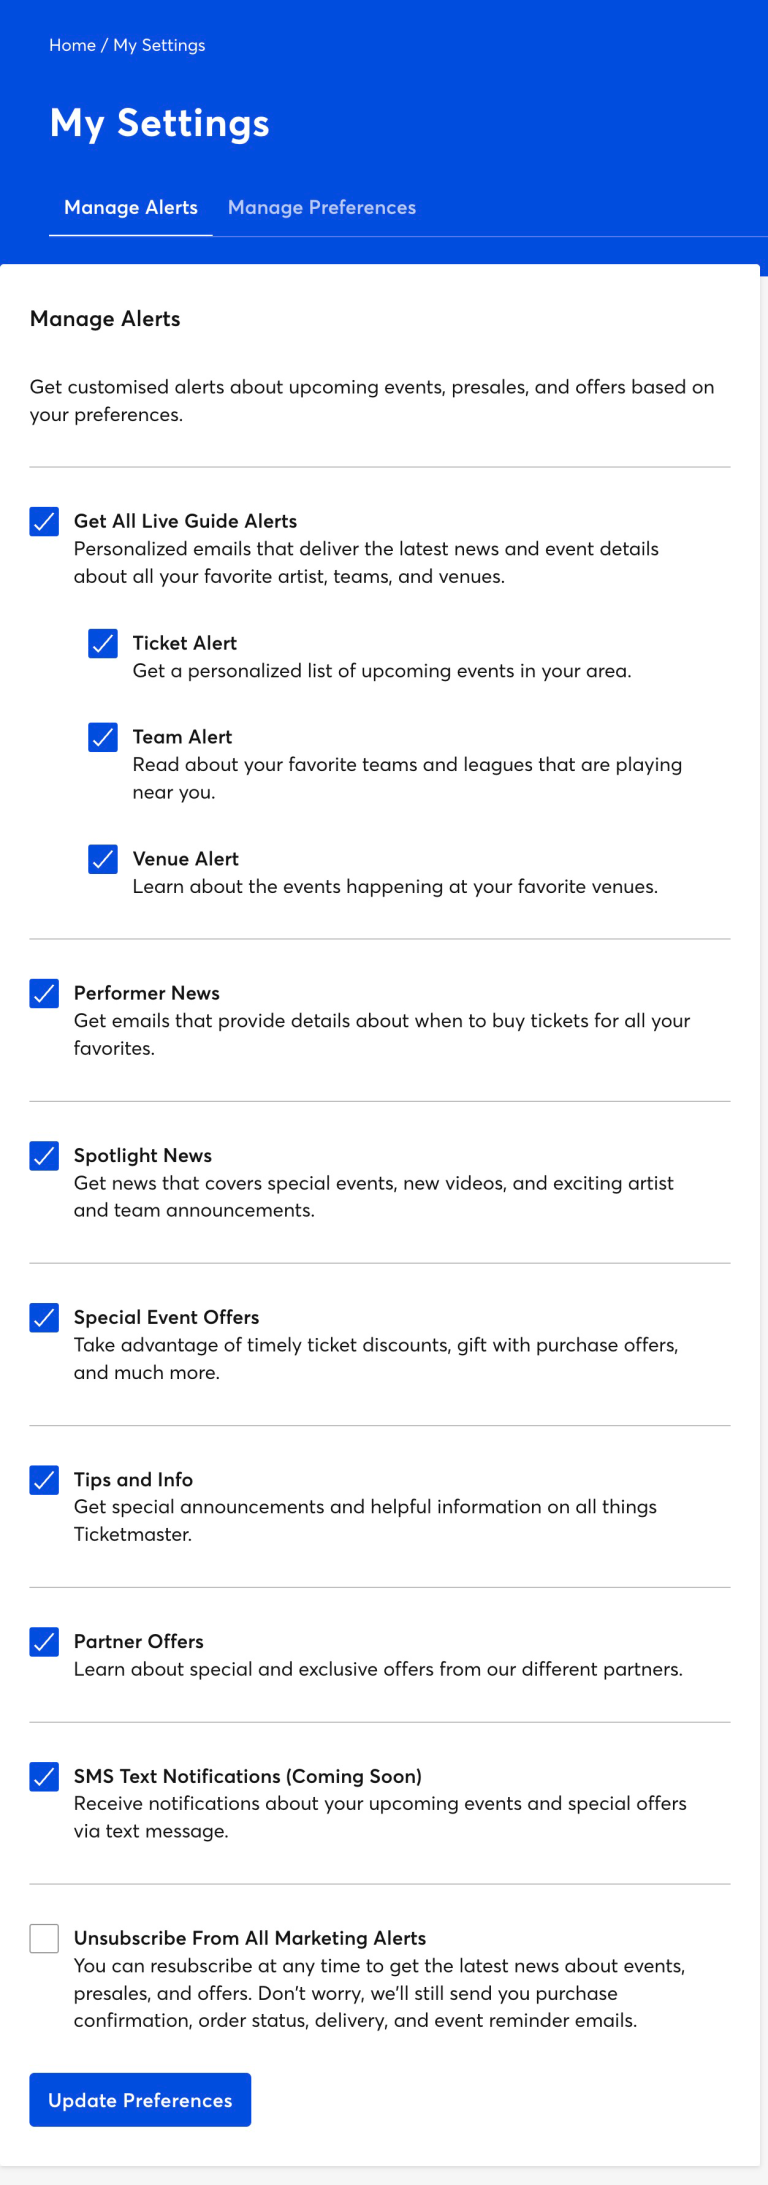Disable the Tips and Info alerts

pyautogui.click(x=43, y=1480)
